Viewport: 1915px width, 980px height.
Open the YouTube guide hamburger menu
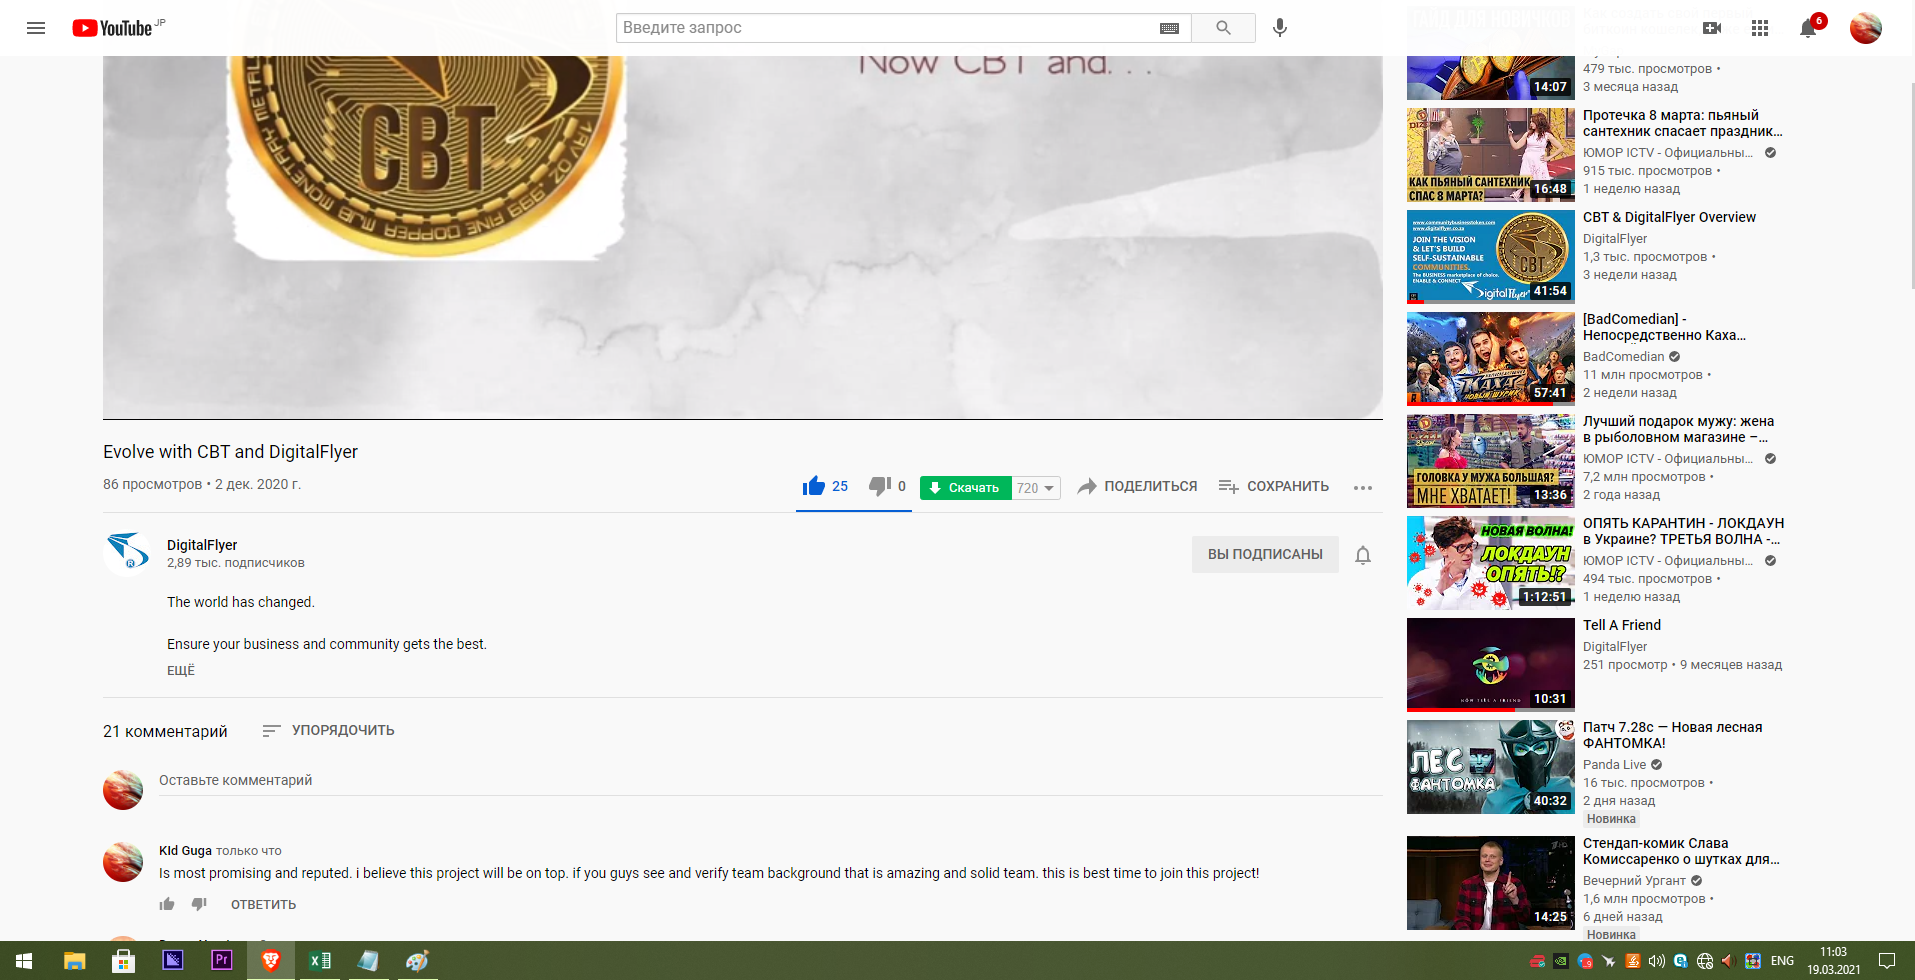pyautogui.click(x=36, y=28)
